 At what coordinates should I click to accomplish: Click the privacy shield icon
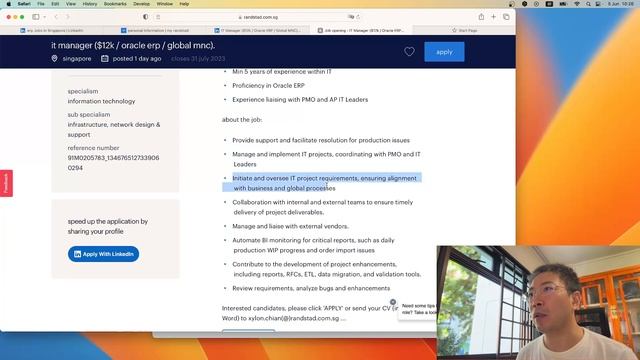tap(146, 17)
